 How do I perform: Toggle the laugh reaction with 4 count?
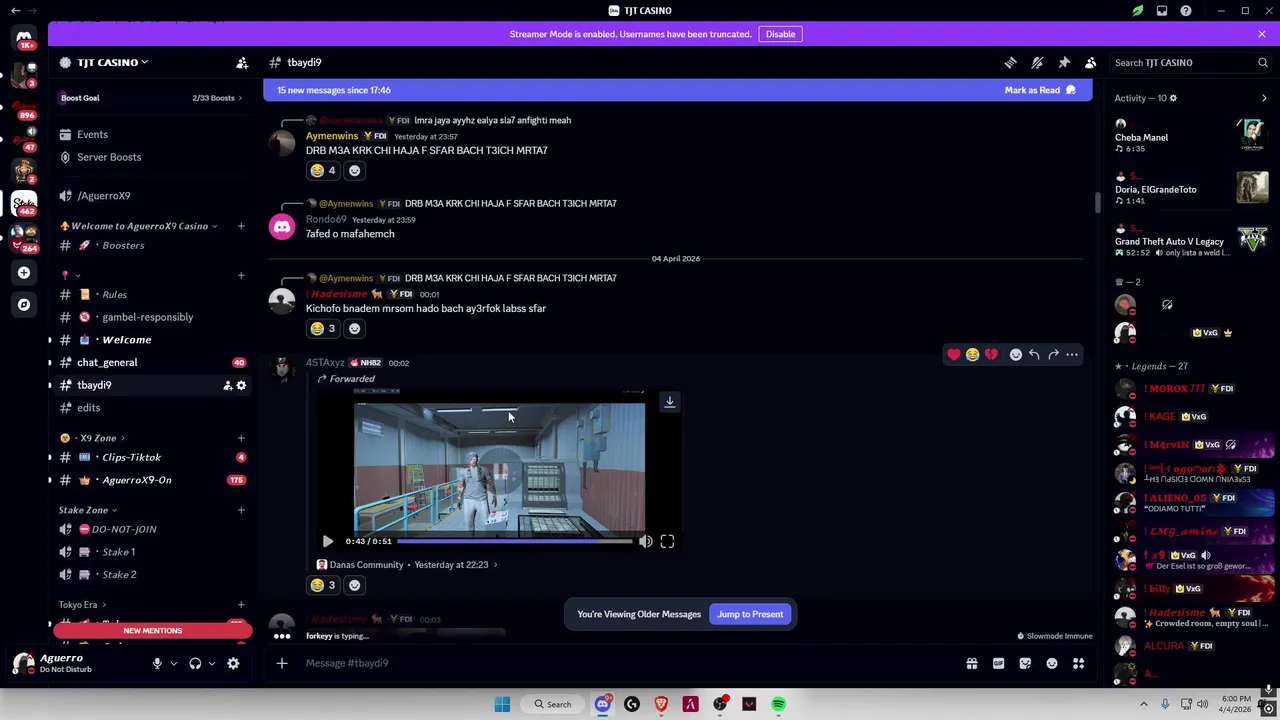click(x=323, y=171)
